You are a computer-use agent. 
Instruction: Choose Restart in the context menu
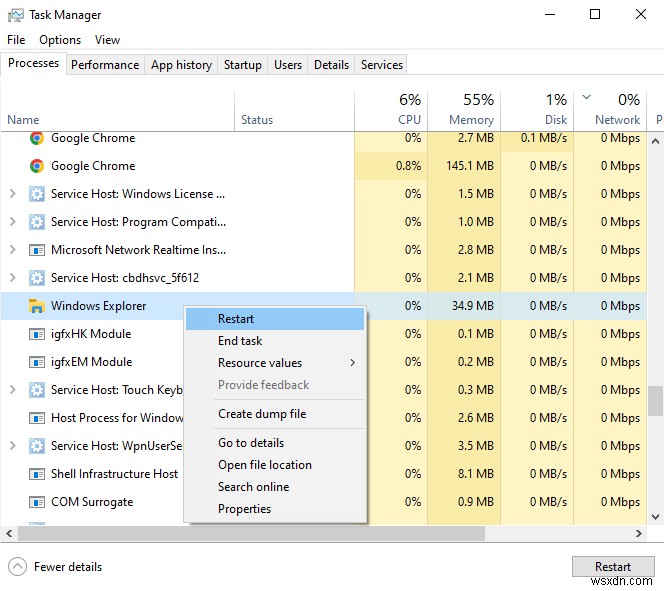point(275,319)
